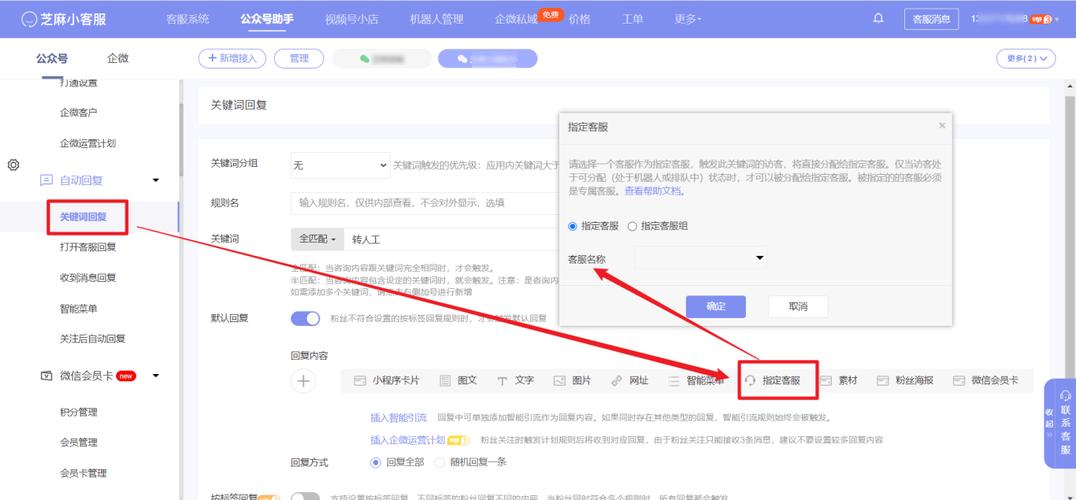Screen dimensions: 1076x500
Task: Open 客服消息 button in header
Action: point(931,19)
